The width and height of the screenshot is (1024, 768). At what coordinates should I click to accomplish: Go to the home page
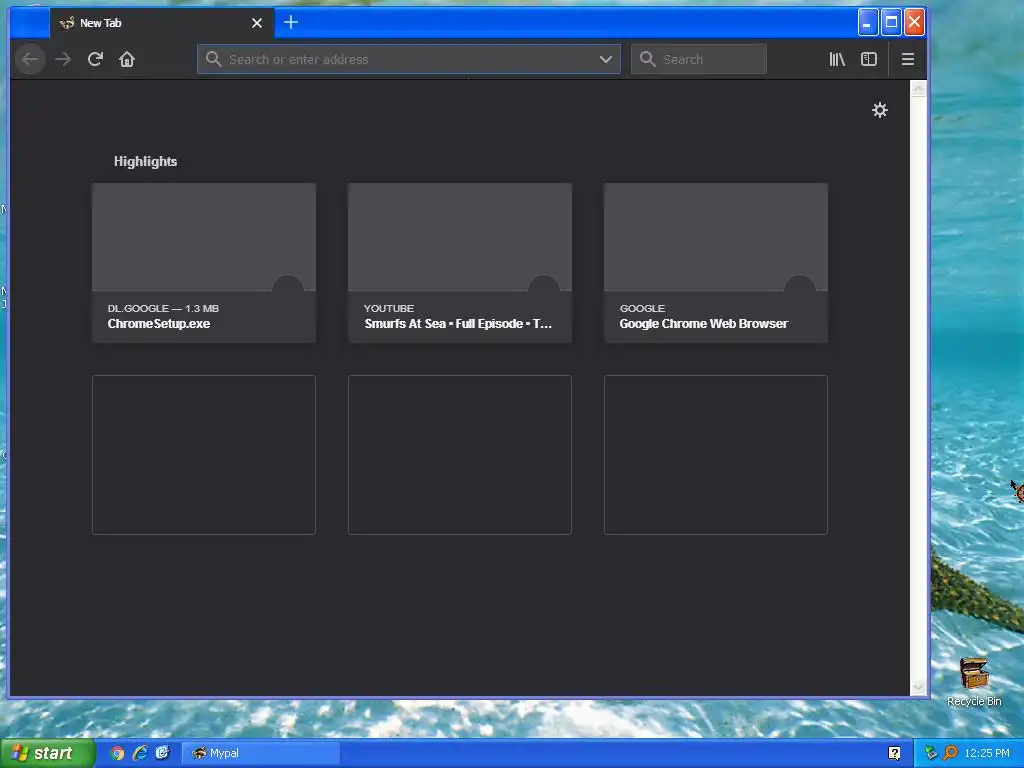coord(127,59)
